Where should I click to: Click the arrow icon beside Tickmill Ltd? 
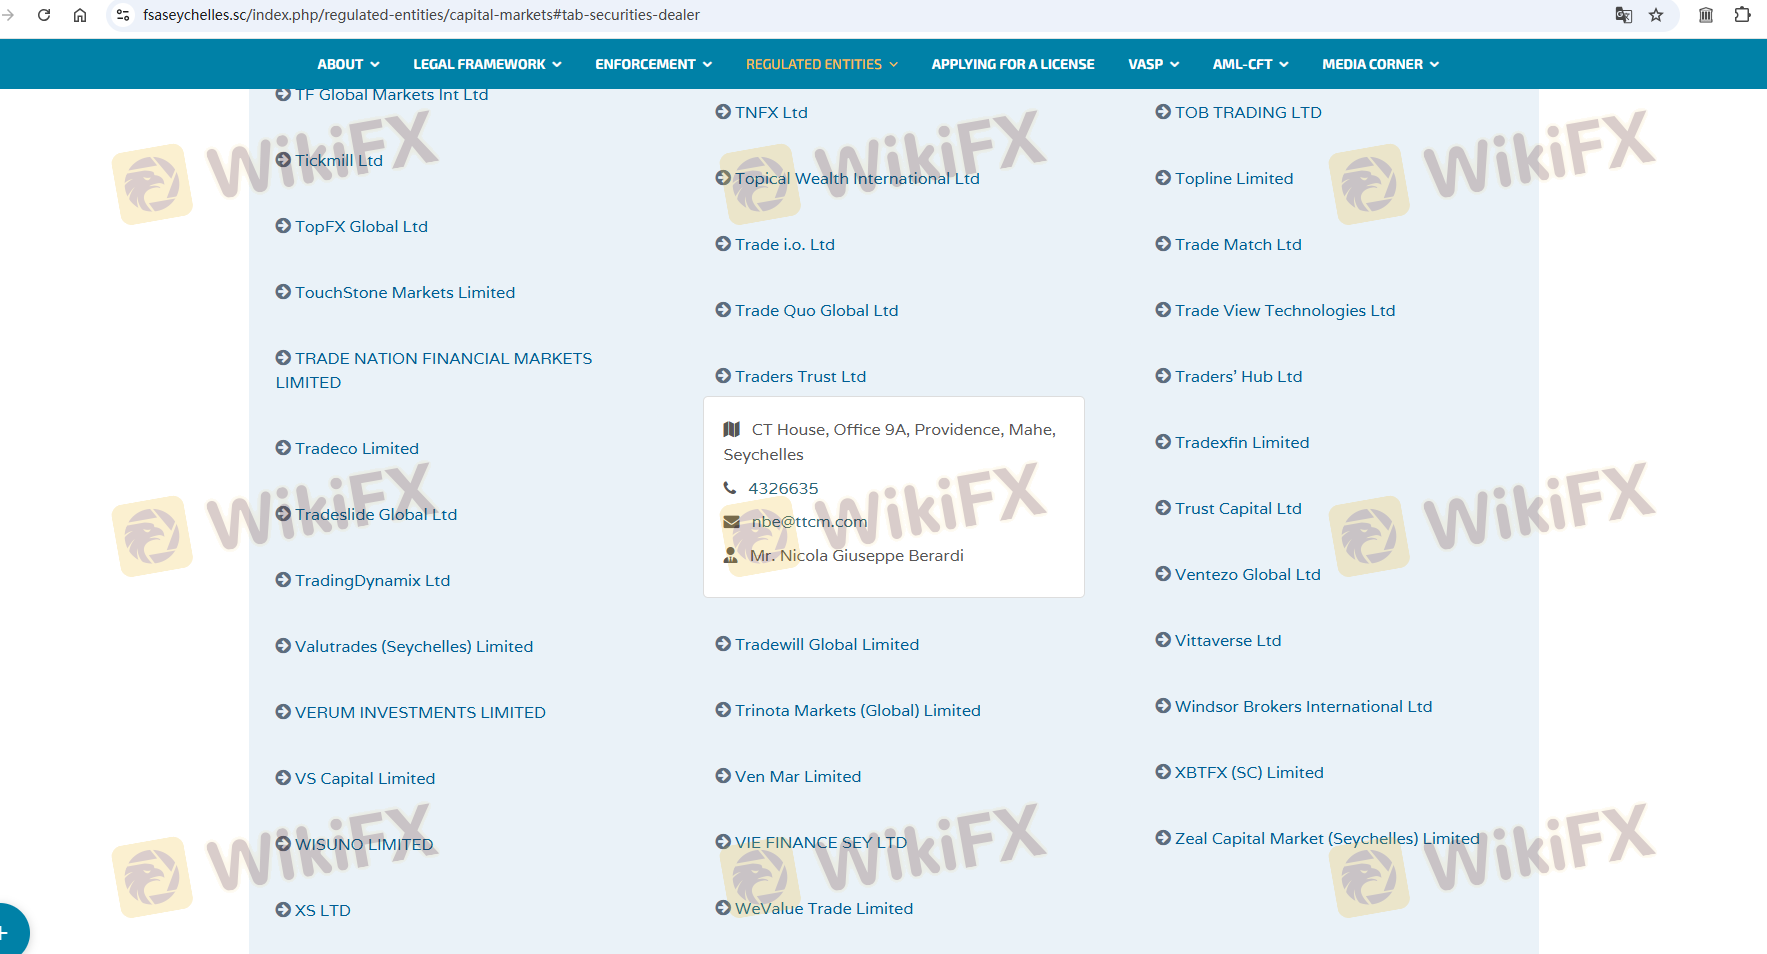(283, 160)
